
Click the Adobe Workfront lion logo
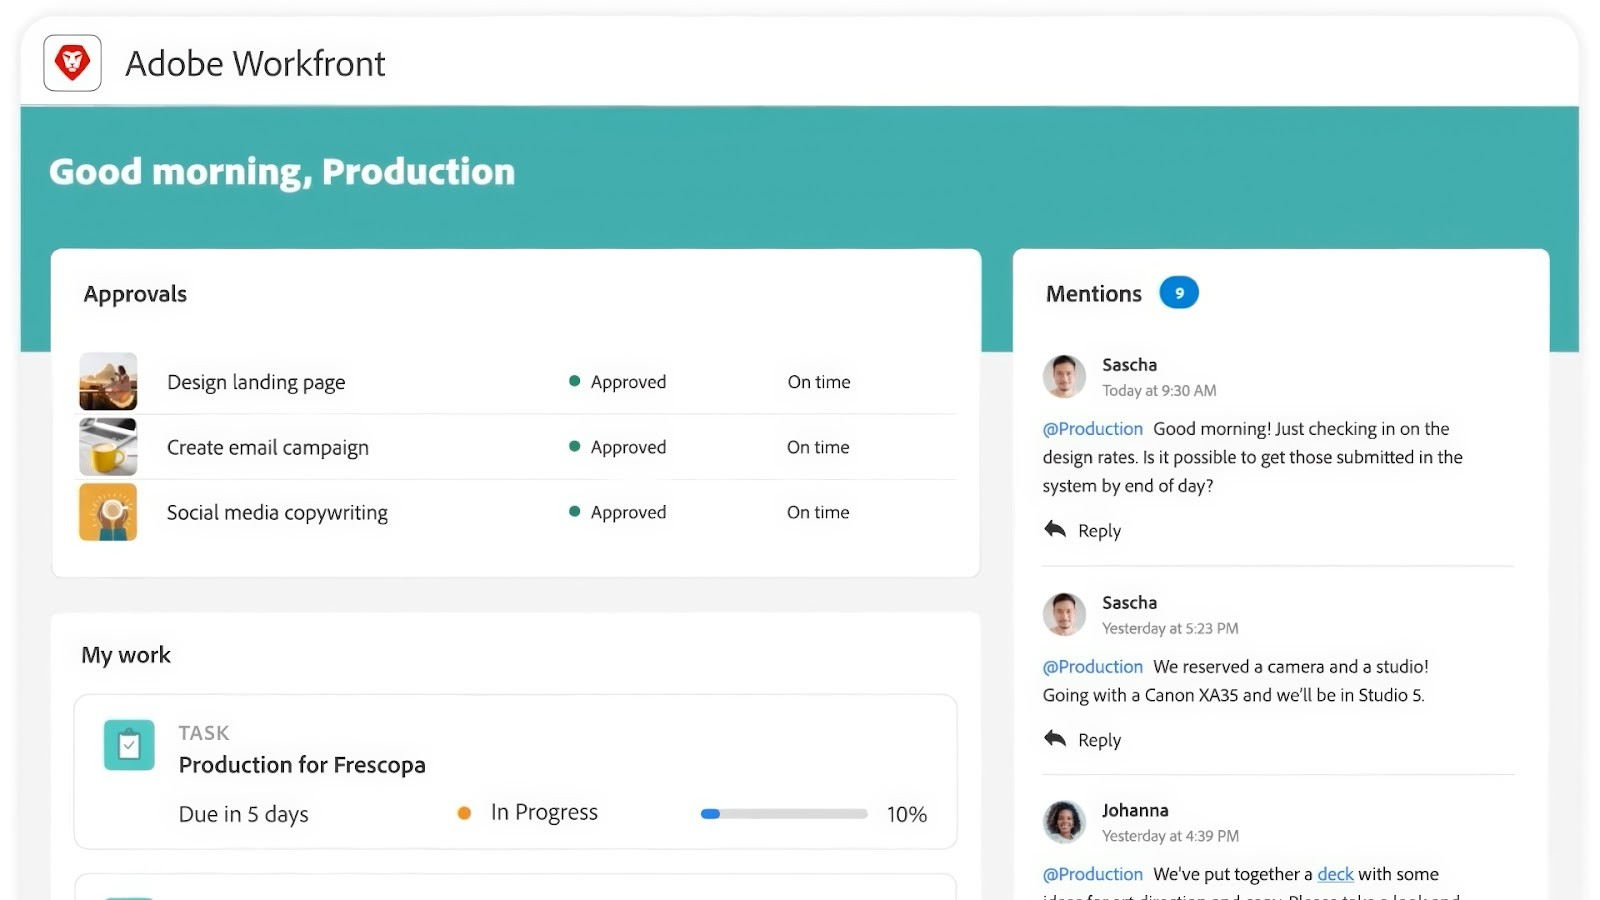point(71,62)
